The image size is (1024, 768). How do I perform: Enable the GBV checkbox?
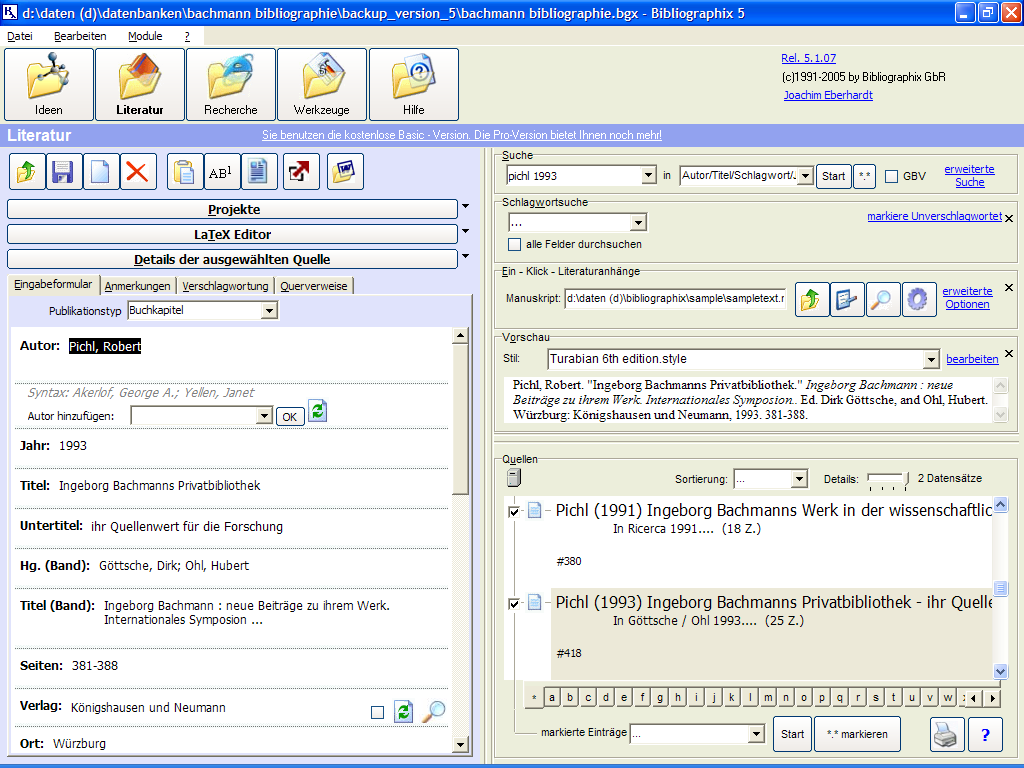click(x=892, y=177)
